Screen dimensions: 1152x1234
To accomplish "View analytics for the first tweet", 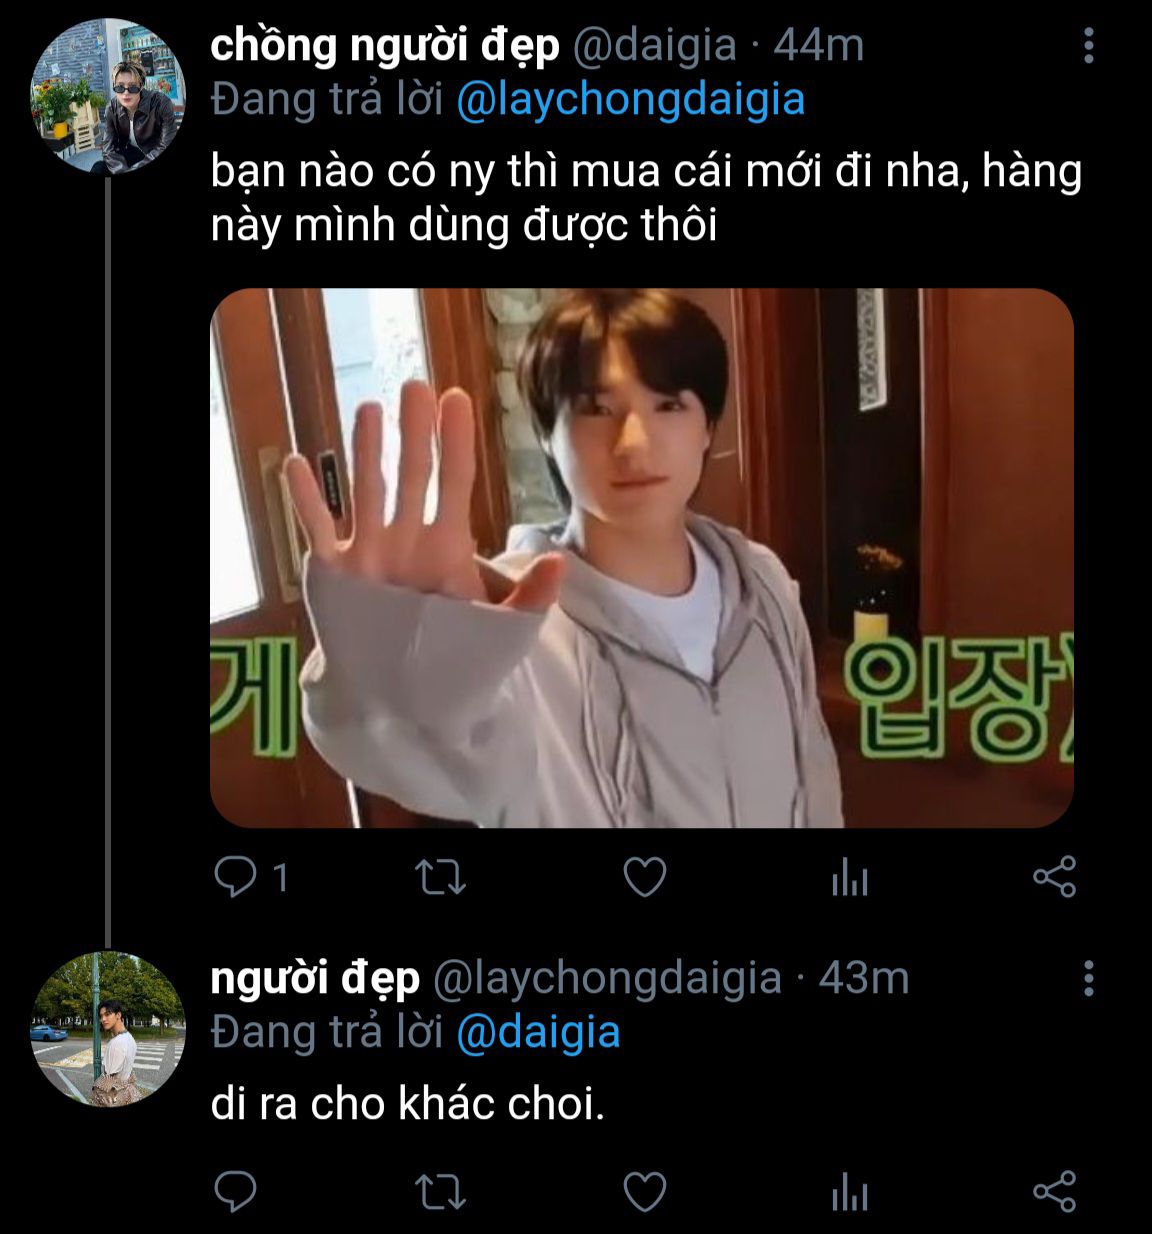I will [x=849, y=878].
